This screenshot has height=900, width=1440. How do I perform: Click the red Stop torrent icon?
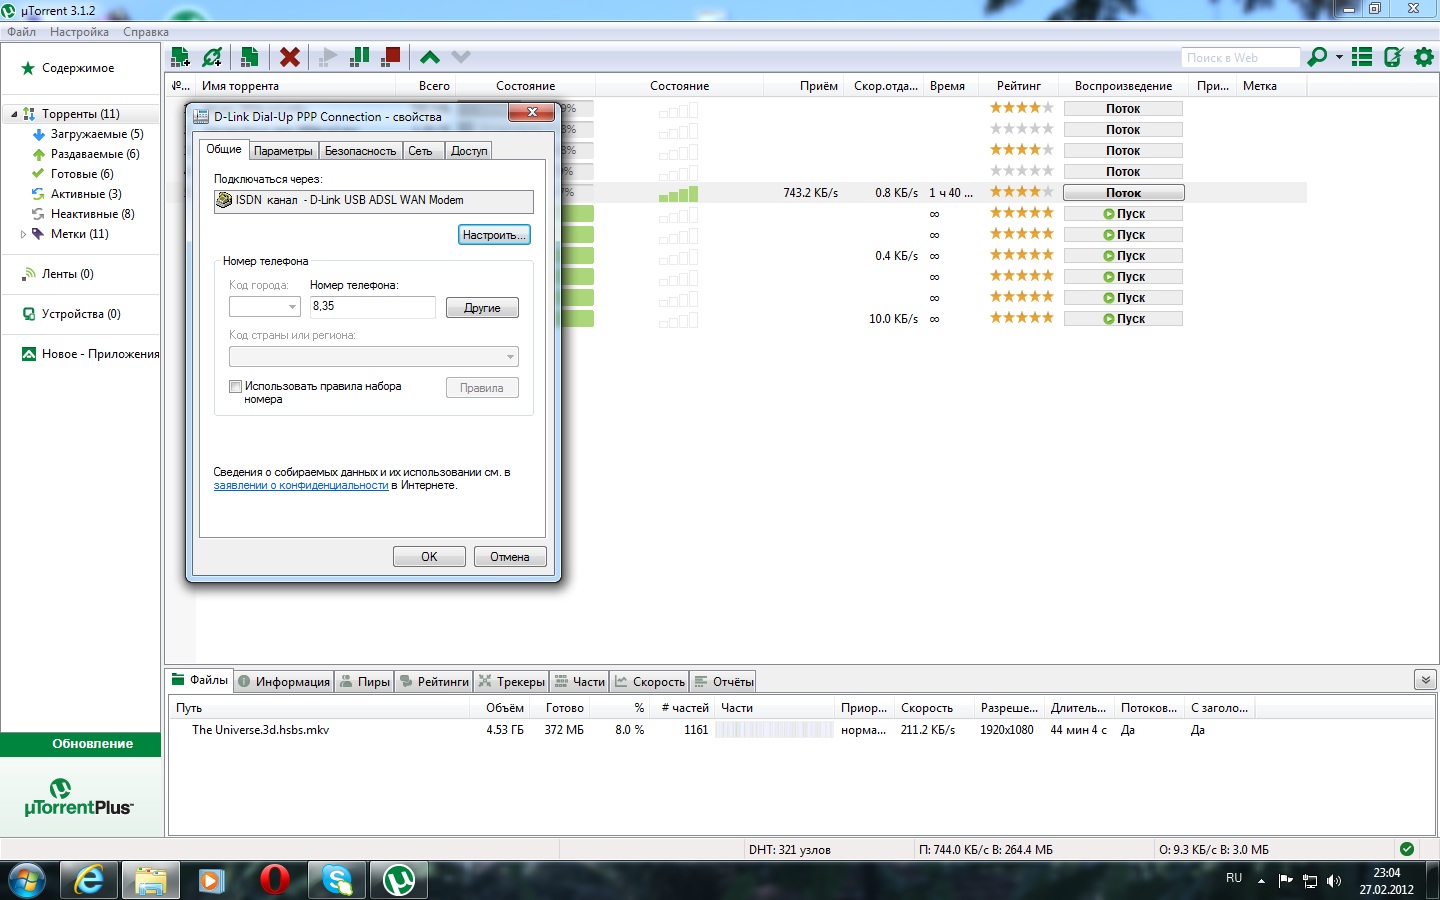click(391, 57)
